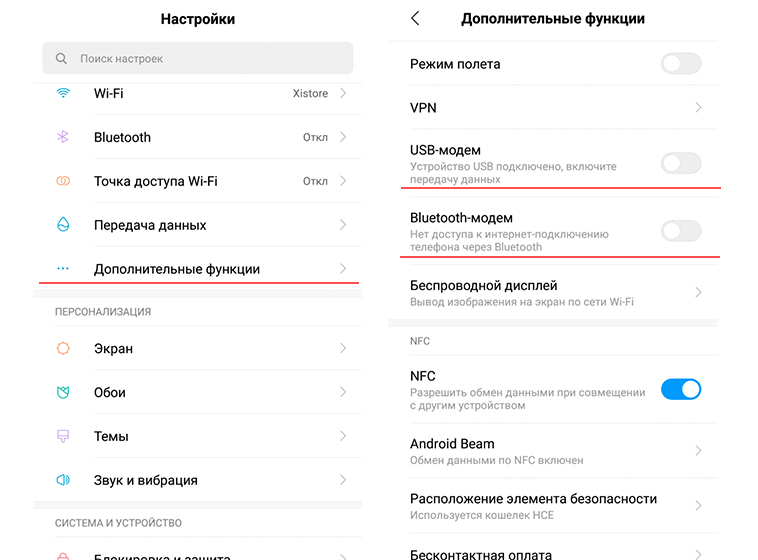Tap the Bluetooth icon
The height and width of the screenshot is (560, 758).
63,137
